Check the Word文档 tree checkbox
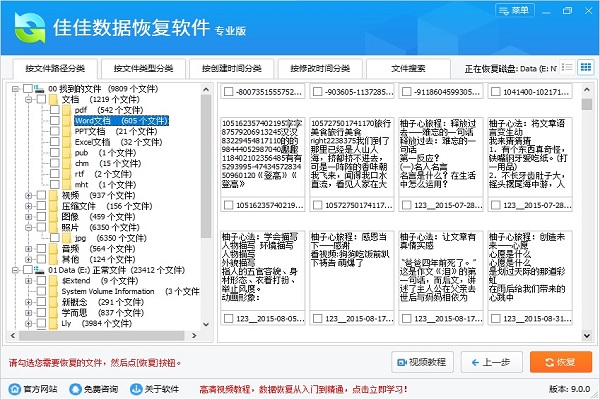The width and height of the screenshot is (600, 400). click(x=55, y=121)
